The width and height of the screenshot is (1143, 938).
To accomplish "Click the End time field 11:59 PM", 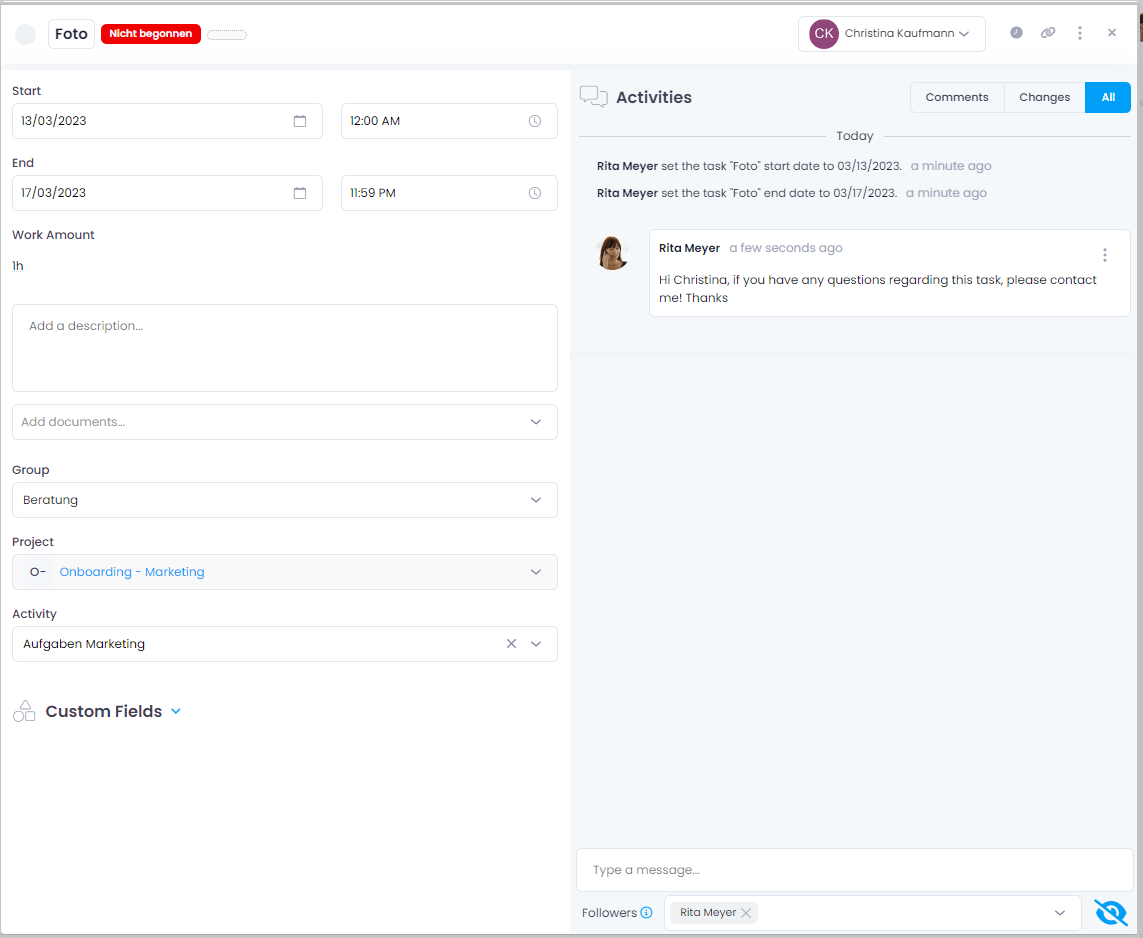I will (449, 193).
